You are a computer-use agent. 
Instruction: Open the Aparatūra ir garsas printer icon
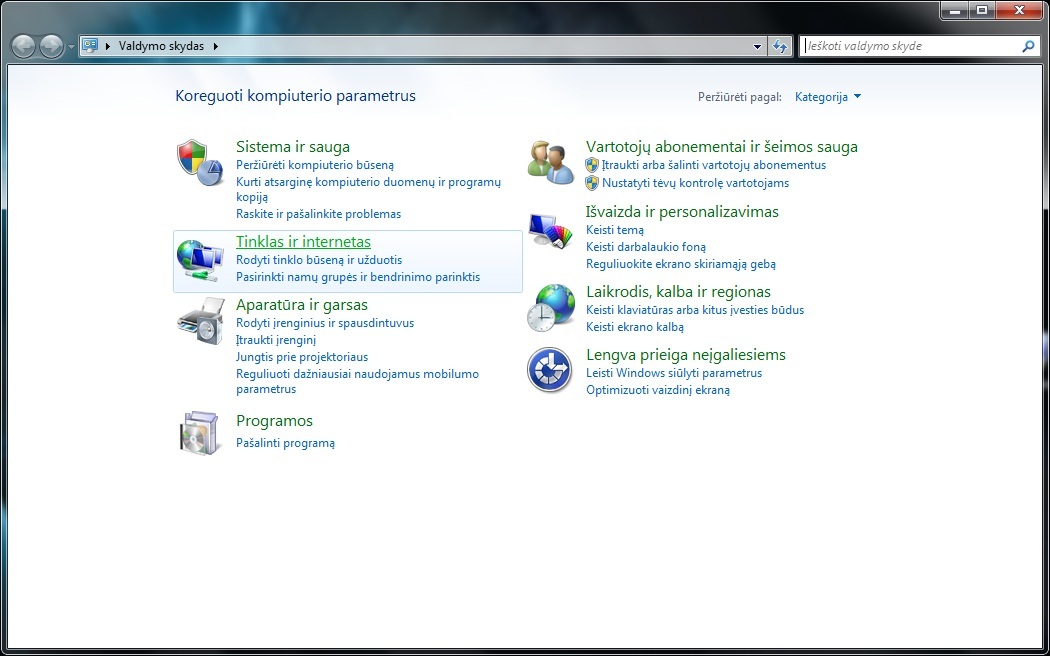point(200,321)
